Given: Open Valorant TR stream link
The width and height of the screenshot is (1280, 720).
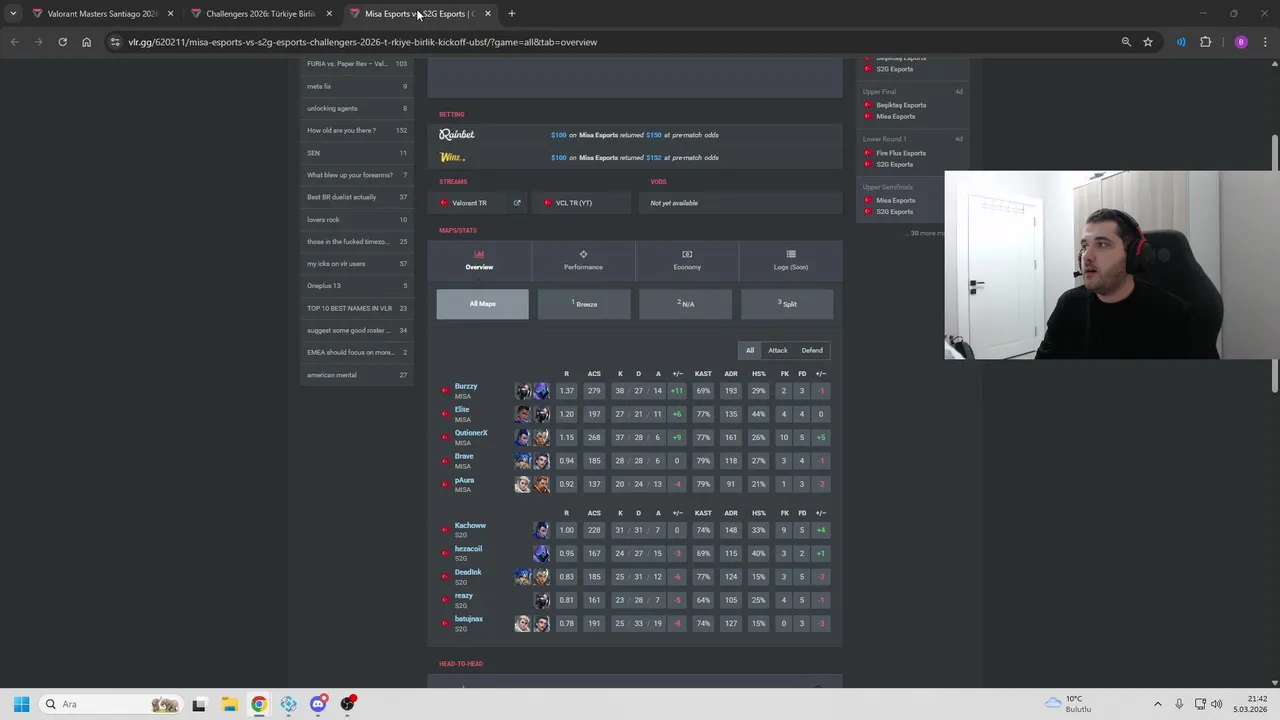Looking at the screenshot, I should tap(469, 203).
